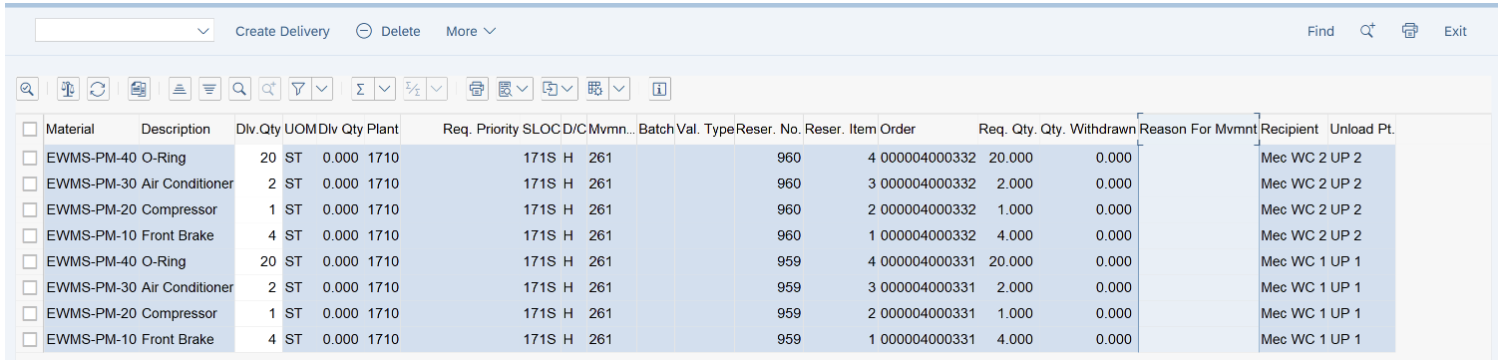Check the Front Brake row, reservation 960
1502x361 pixels.
(29, 236)
